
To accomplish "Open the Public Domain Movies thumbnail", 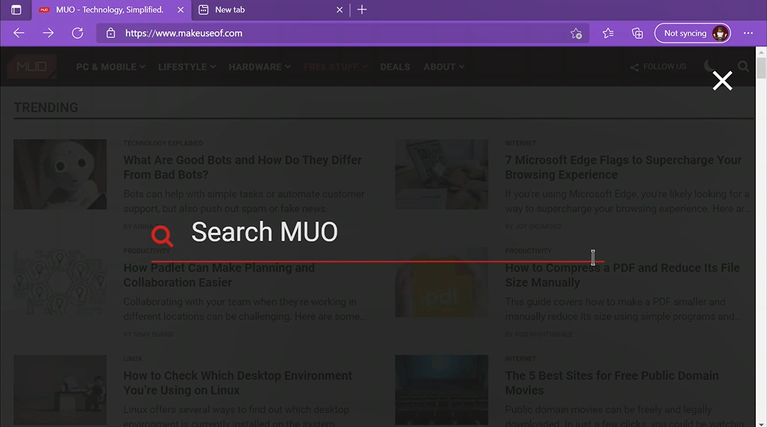I will click(x=441, y=390).
